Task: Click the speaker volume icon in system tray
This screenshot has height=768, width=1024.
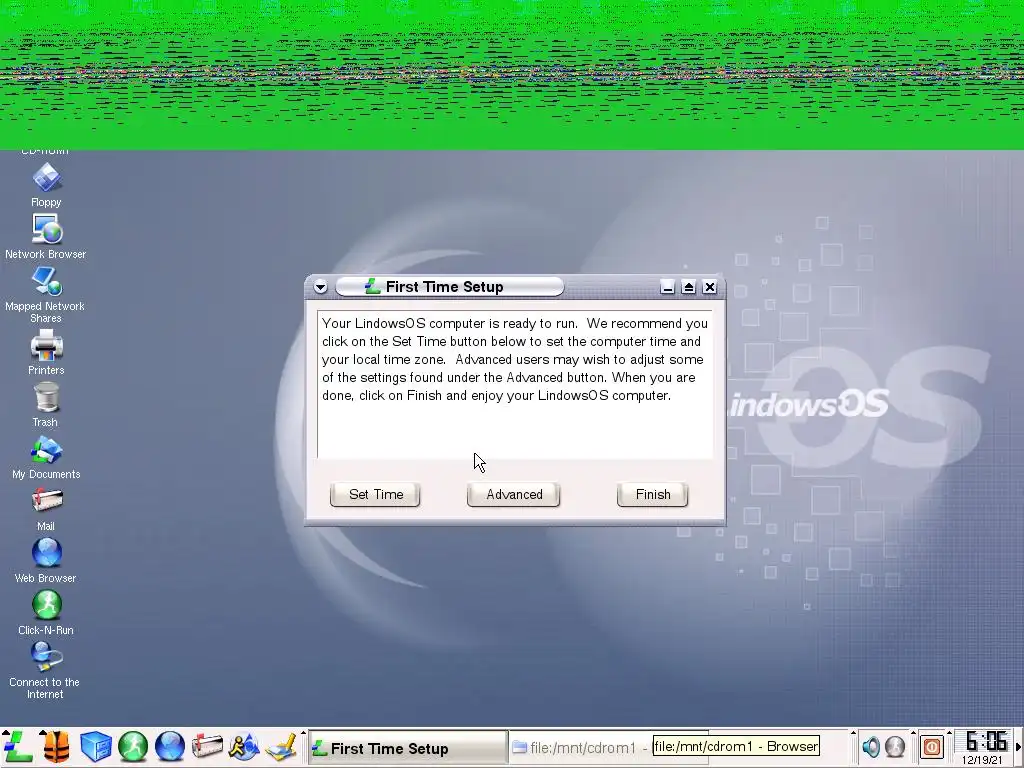Action: click(x=871, y=746)
